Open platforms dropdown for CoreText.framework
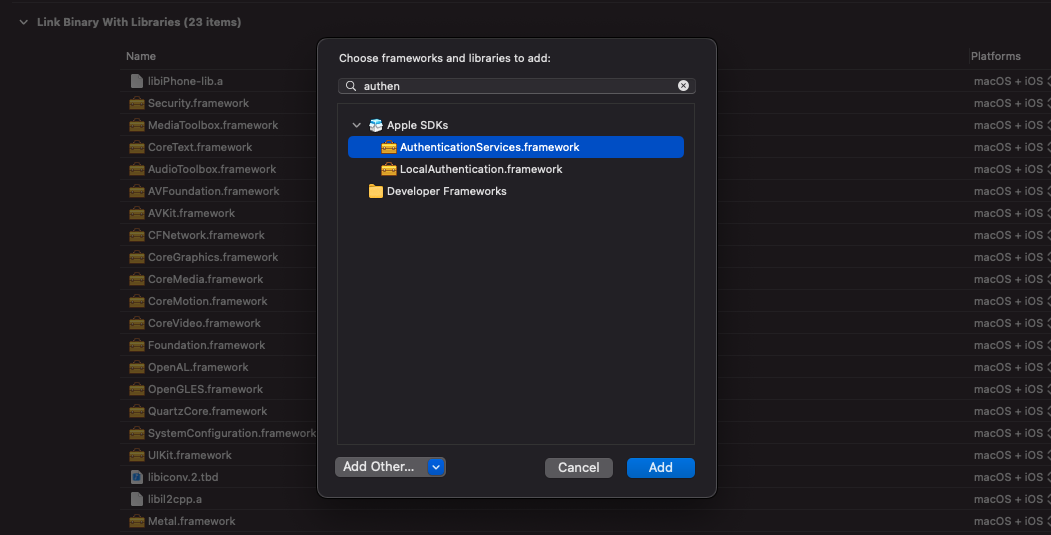The image size is (1051, 535). tap(1012, 147)
